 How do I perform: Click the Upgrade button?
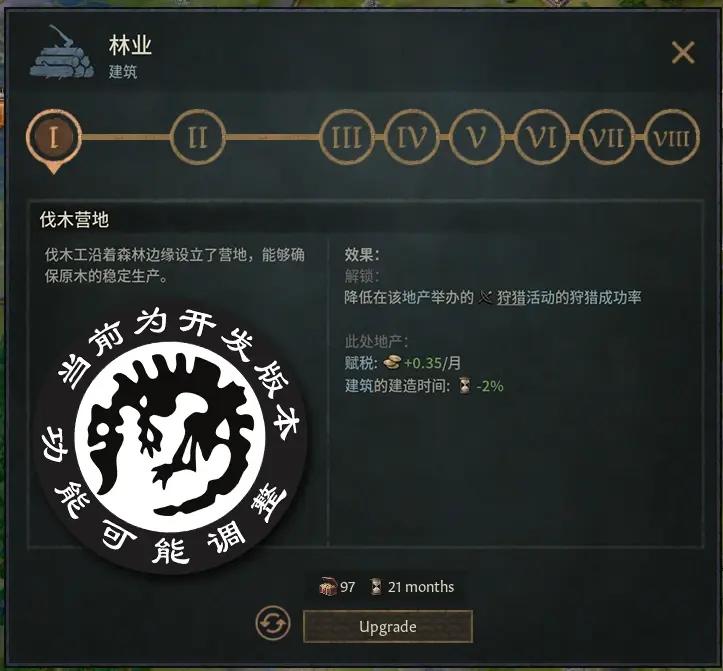(x=388, y=626)
